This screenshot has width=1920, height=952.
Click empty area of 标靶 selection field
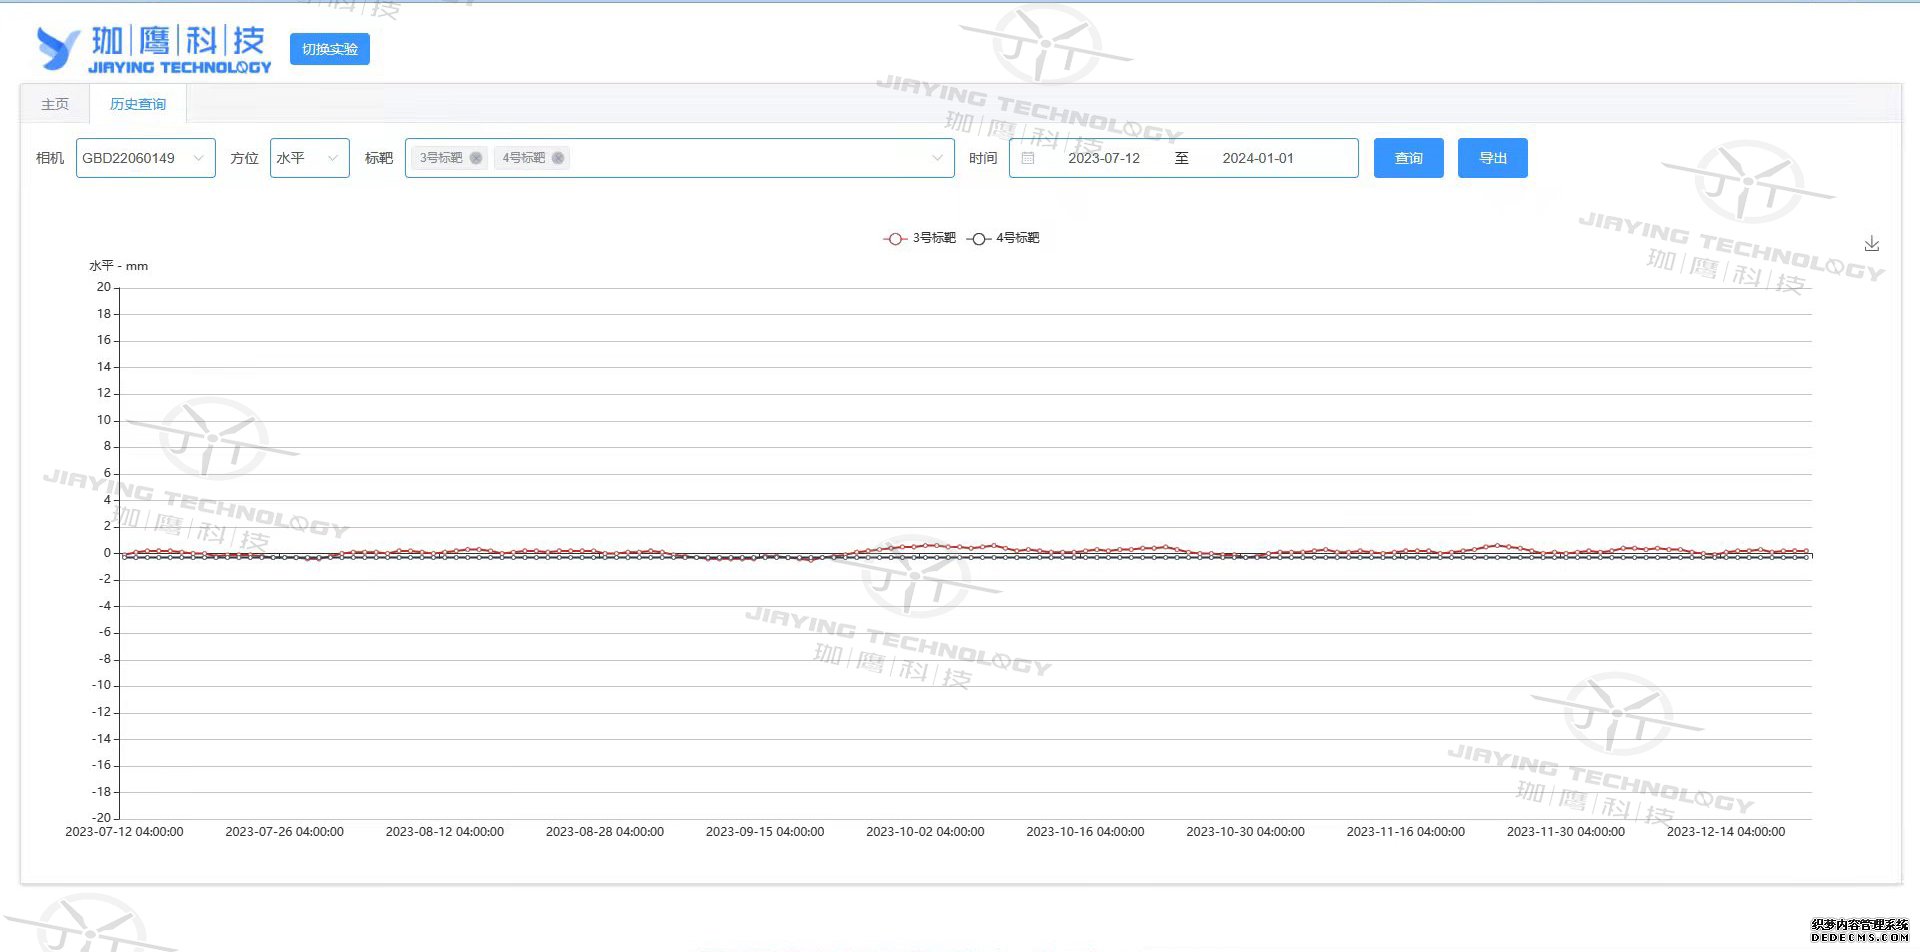pyautogui.click(x=750, y=158)
